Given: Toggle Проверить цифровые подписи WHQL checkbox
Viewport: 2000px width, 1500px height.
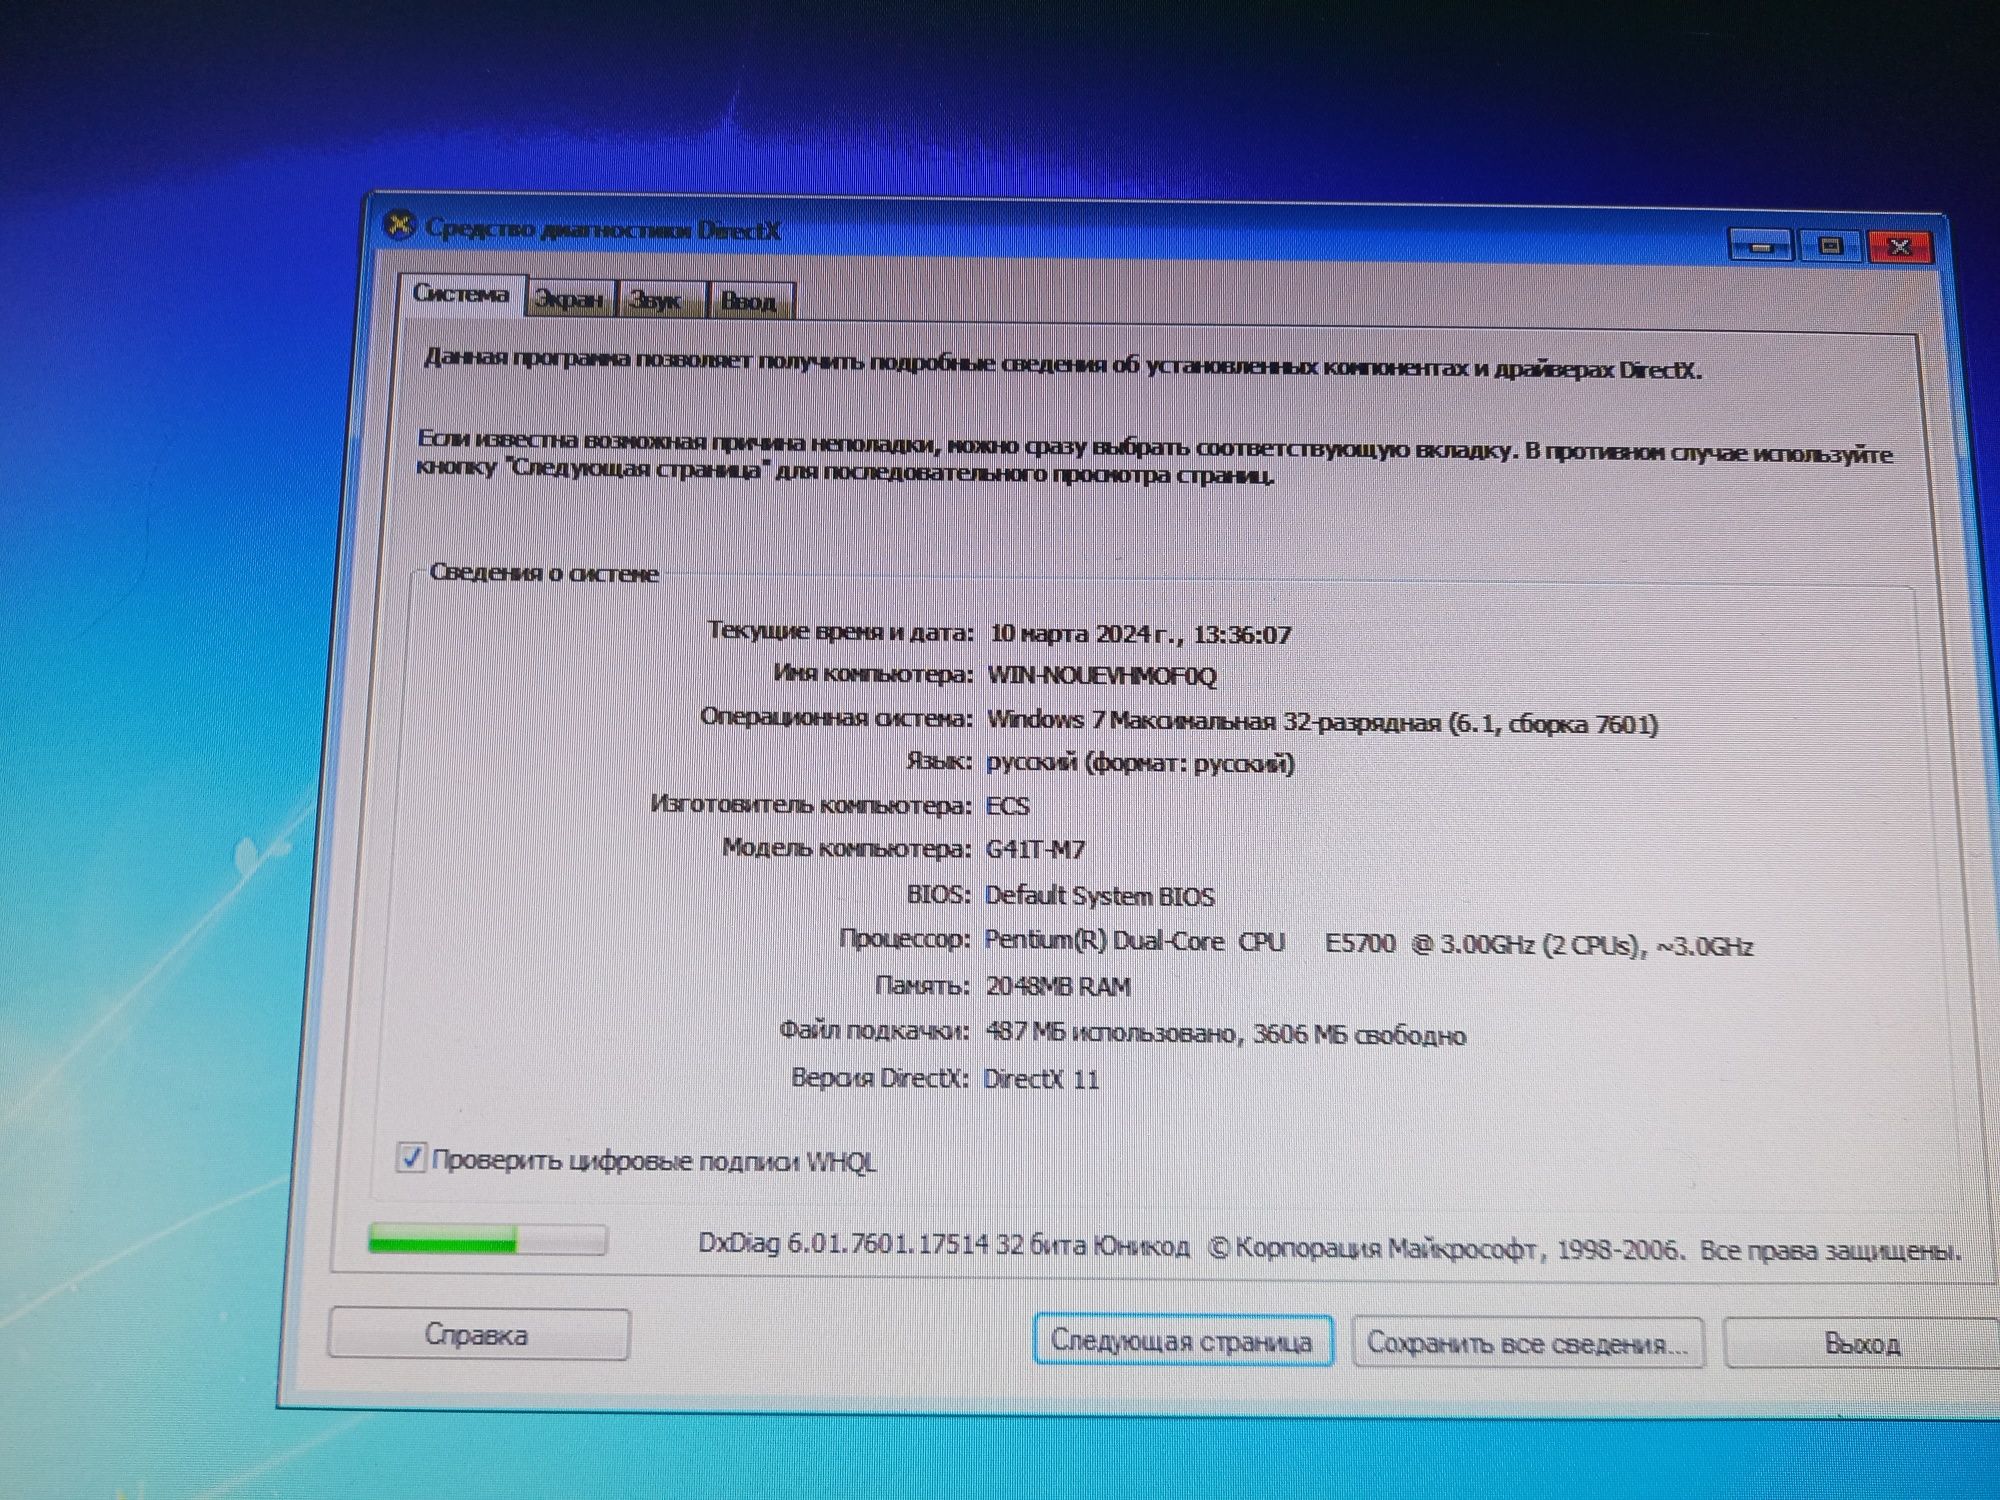Looking at the screenshot, I should click(x=411, y=1158).
